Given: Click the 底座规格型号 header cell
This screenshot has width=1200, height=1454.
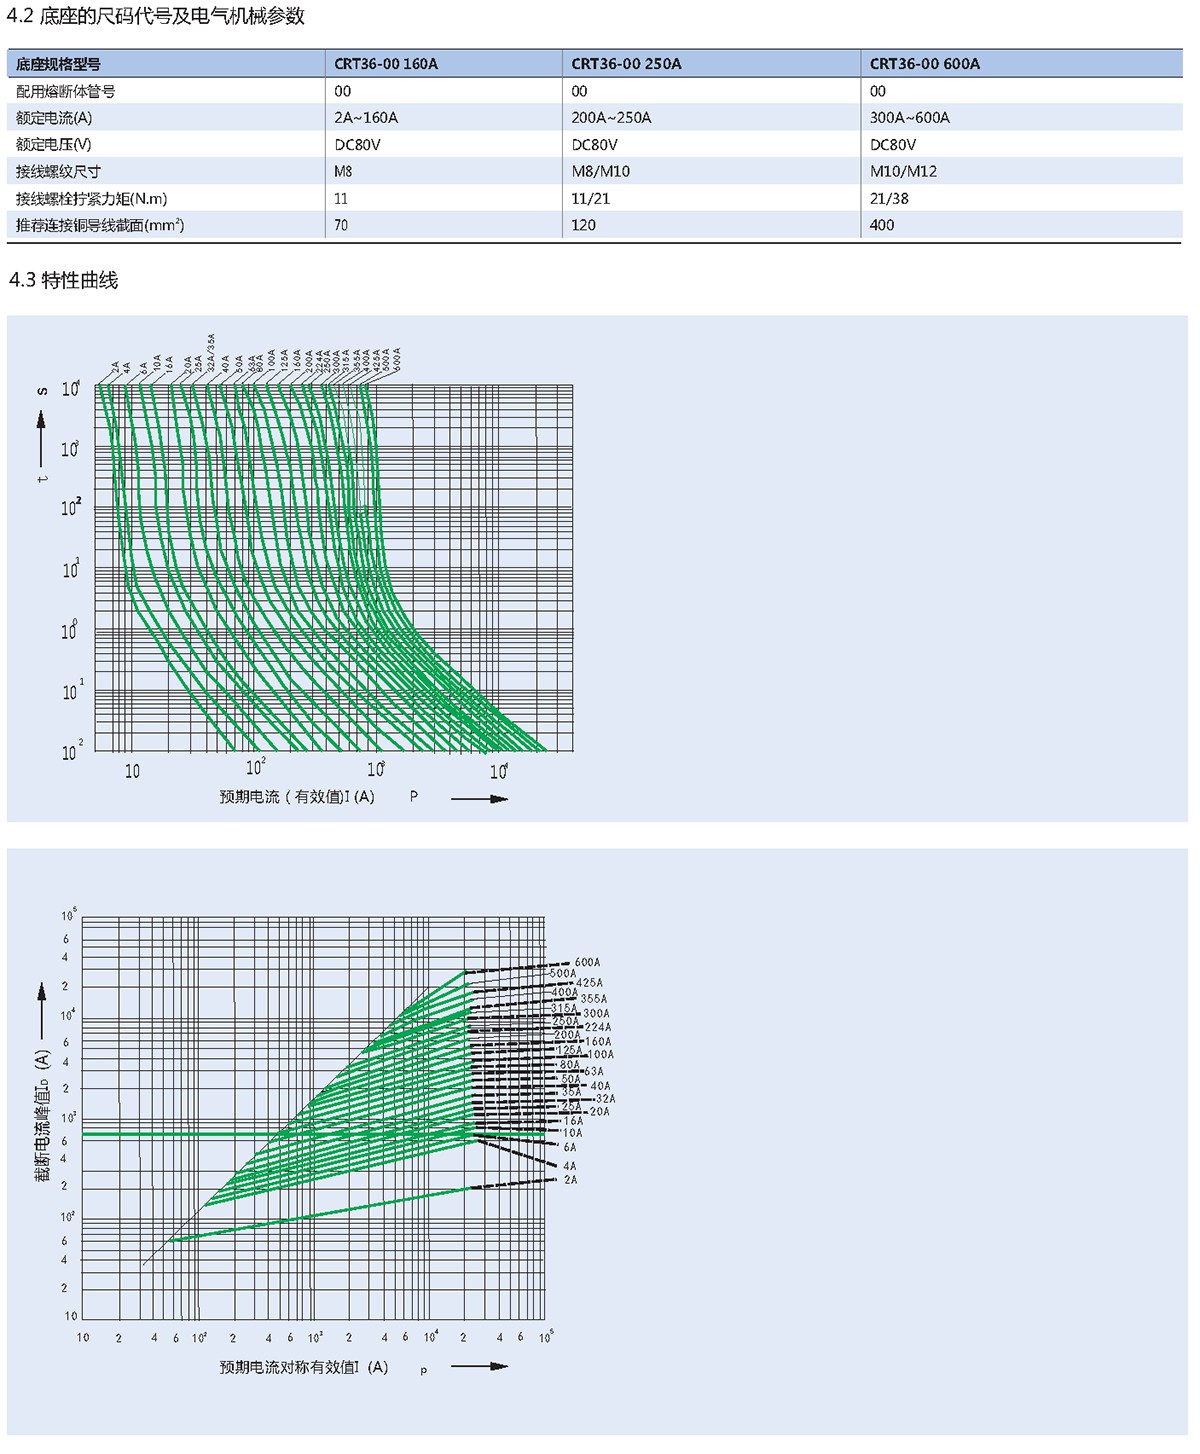Looking at the screenshot, I should [x=58, y=64].
